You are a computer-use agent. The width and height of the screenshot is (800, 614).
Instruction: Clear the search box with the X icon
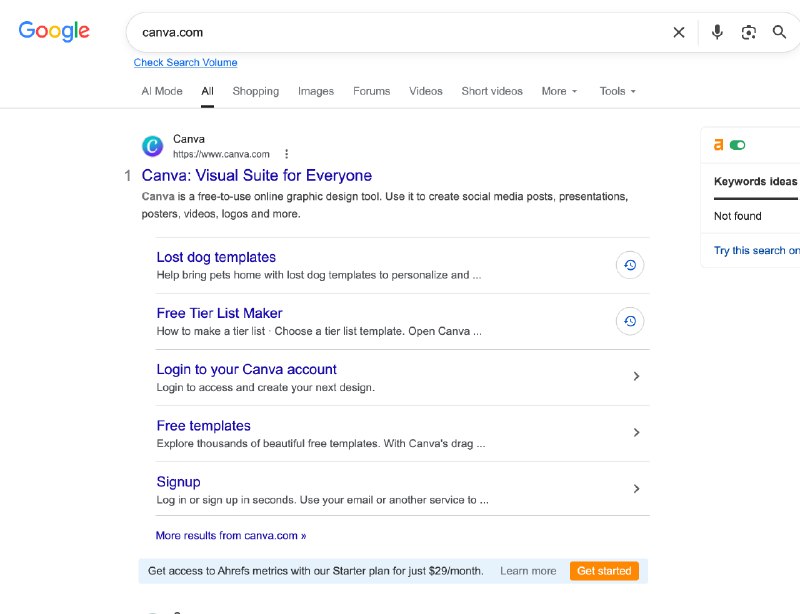679,32
